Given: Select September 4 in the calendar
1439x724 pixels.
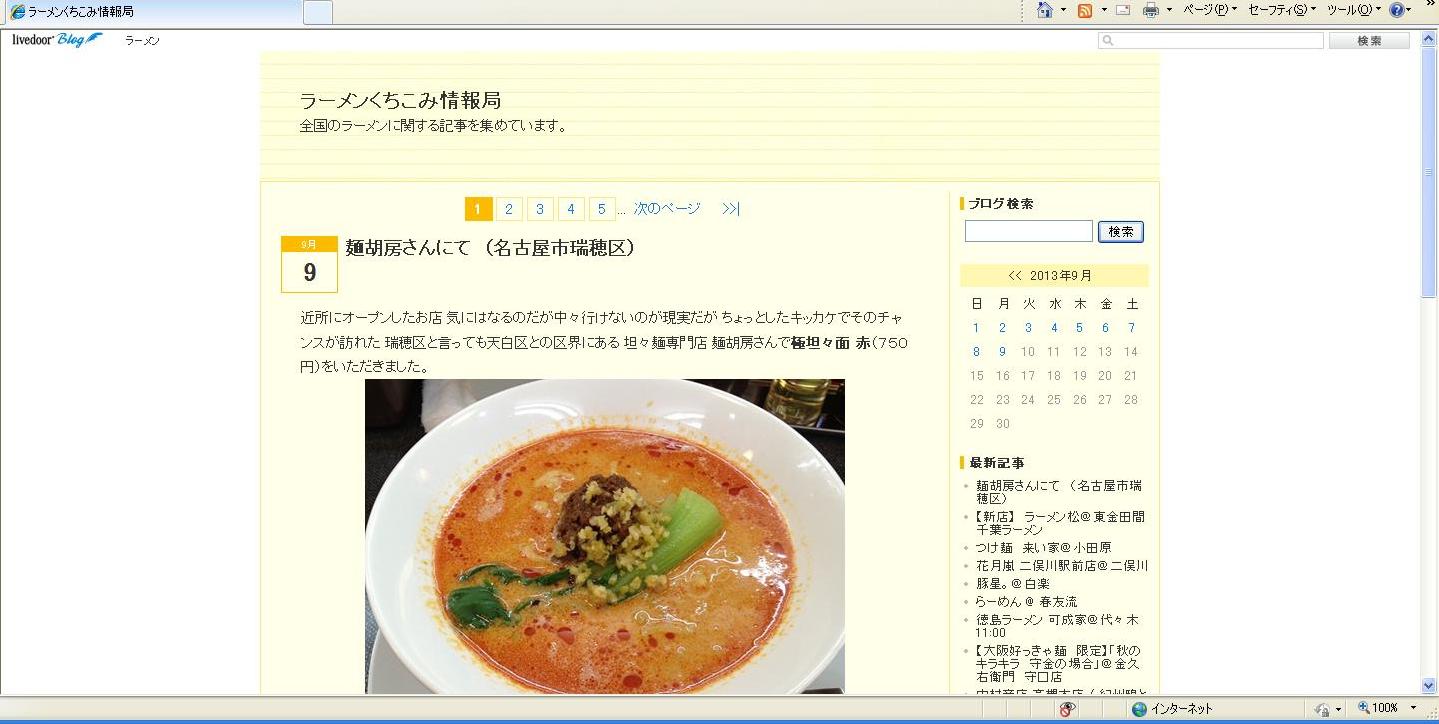Looking at the screenshot, I should [x=1054, y=328].
